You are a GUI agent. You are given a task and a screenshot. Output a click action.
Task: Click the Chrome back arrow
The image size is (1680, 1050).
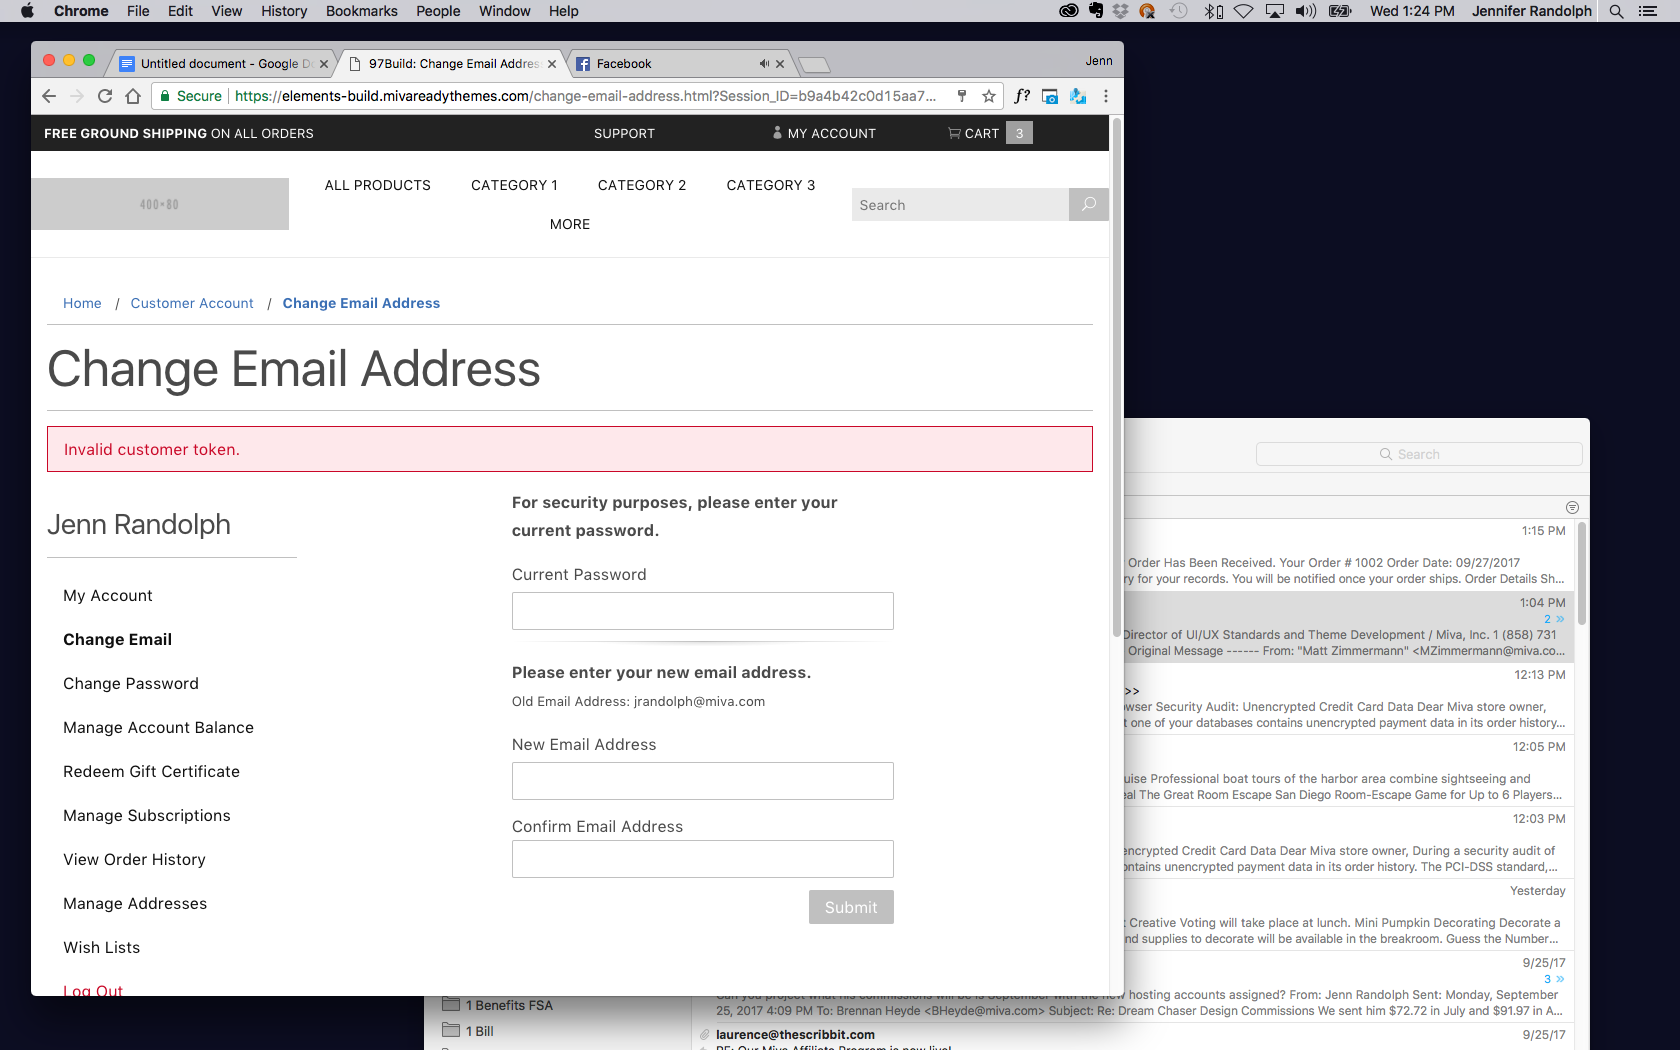click(49, 96)
